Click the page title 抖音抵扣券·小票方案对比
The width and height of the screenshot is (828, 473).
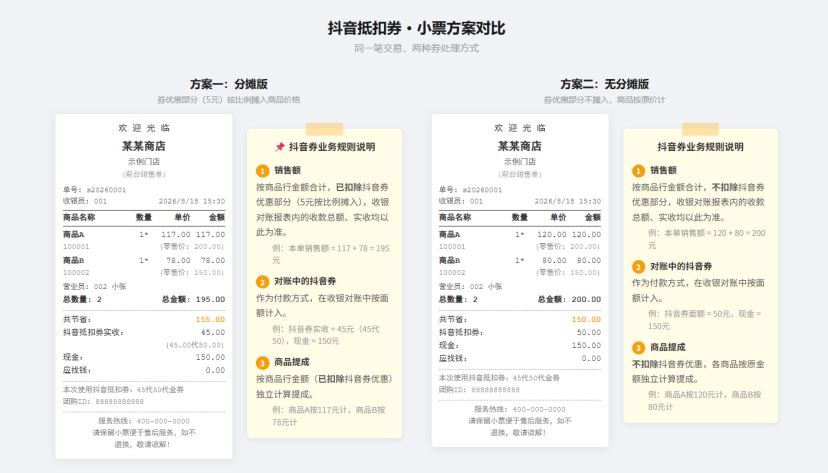[416, 28]
